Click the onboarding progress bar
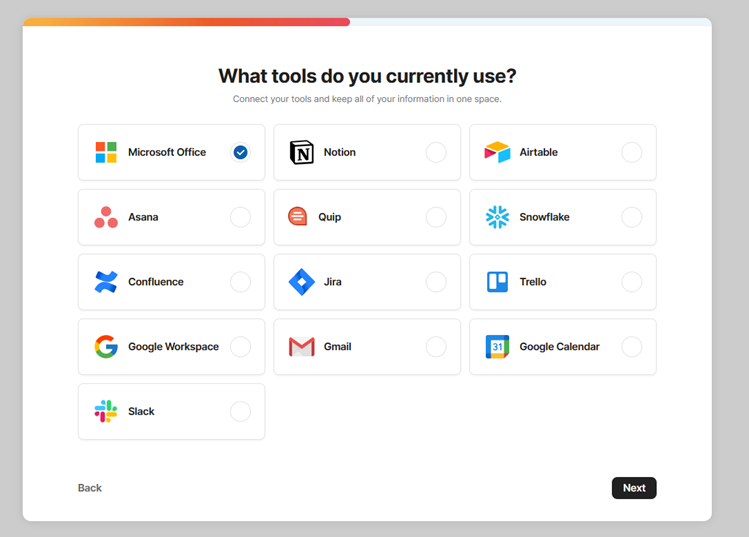749x537 pixels. coord(367,22)
